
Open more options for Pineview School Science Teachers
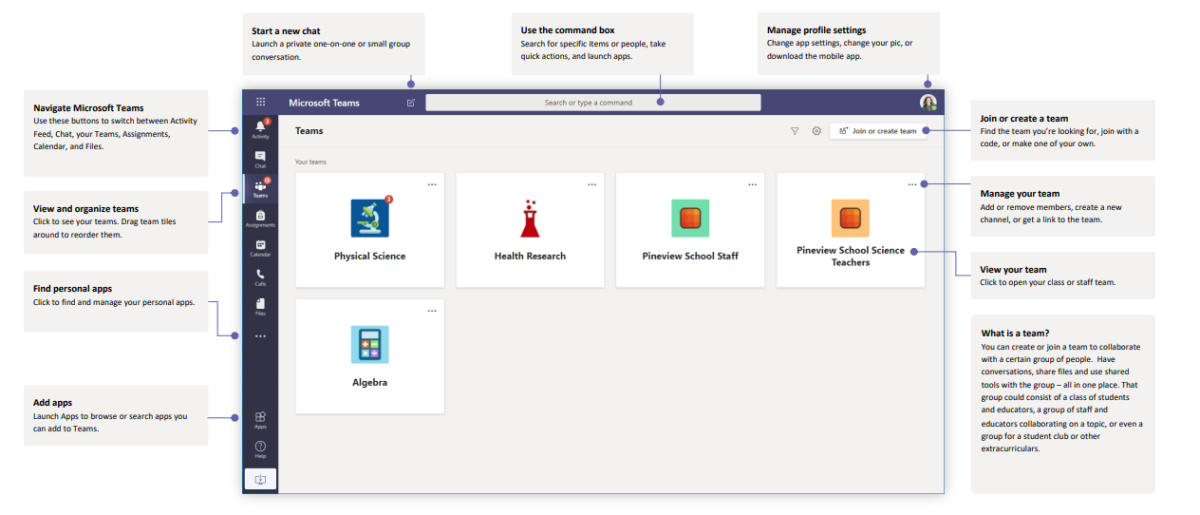pos(912,184)
